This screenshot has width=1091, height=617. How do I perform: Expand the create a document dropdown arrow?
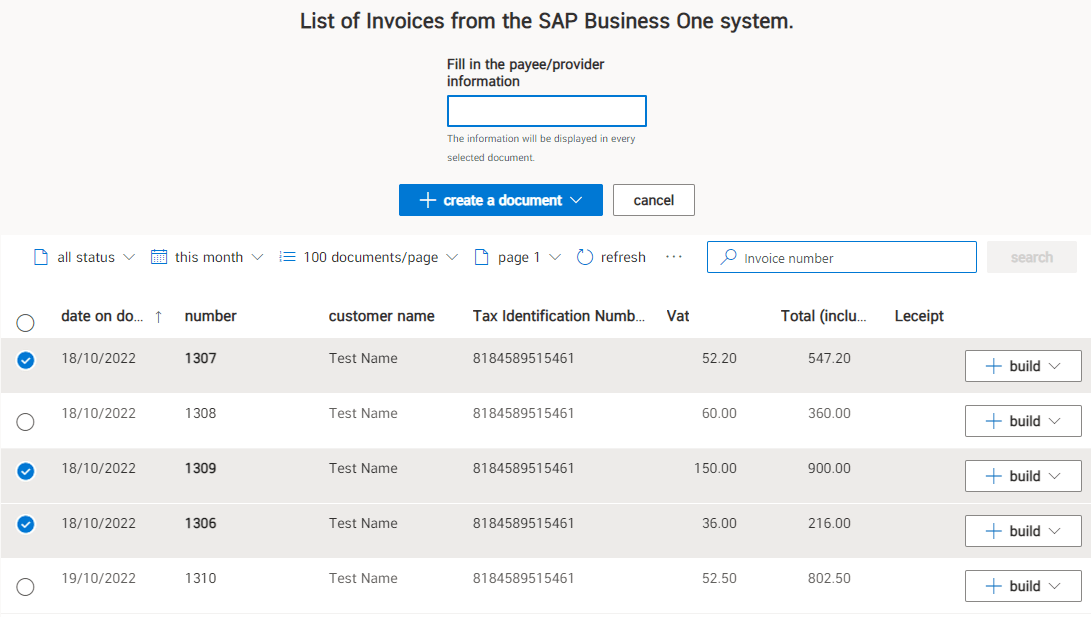(x=578, y=200)
